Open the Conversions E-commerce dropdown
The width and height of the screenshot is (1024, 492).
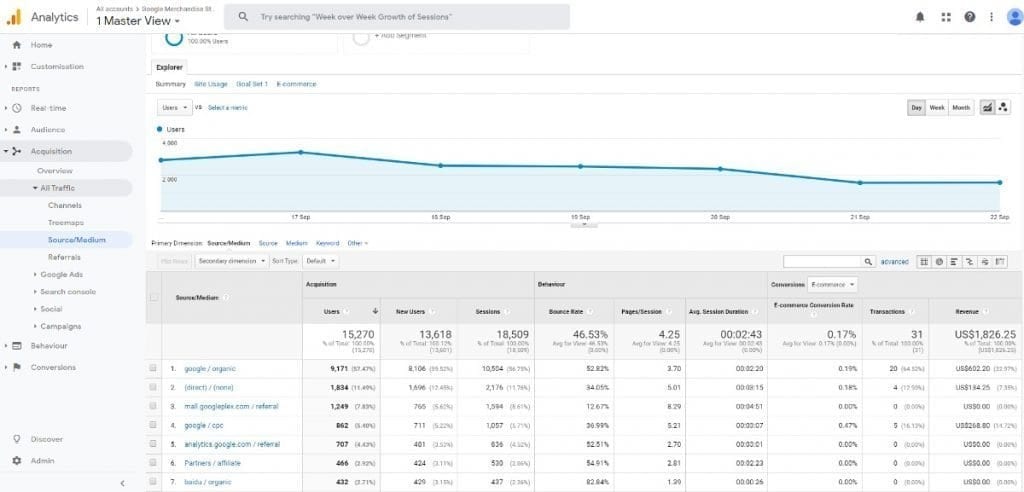833,285
